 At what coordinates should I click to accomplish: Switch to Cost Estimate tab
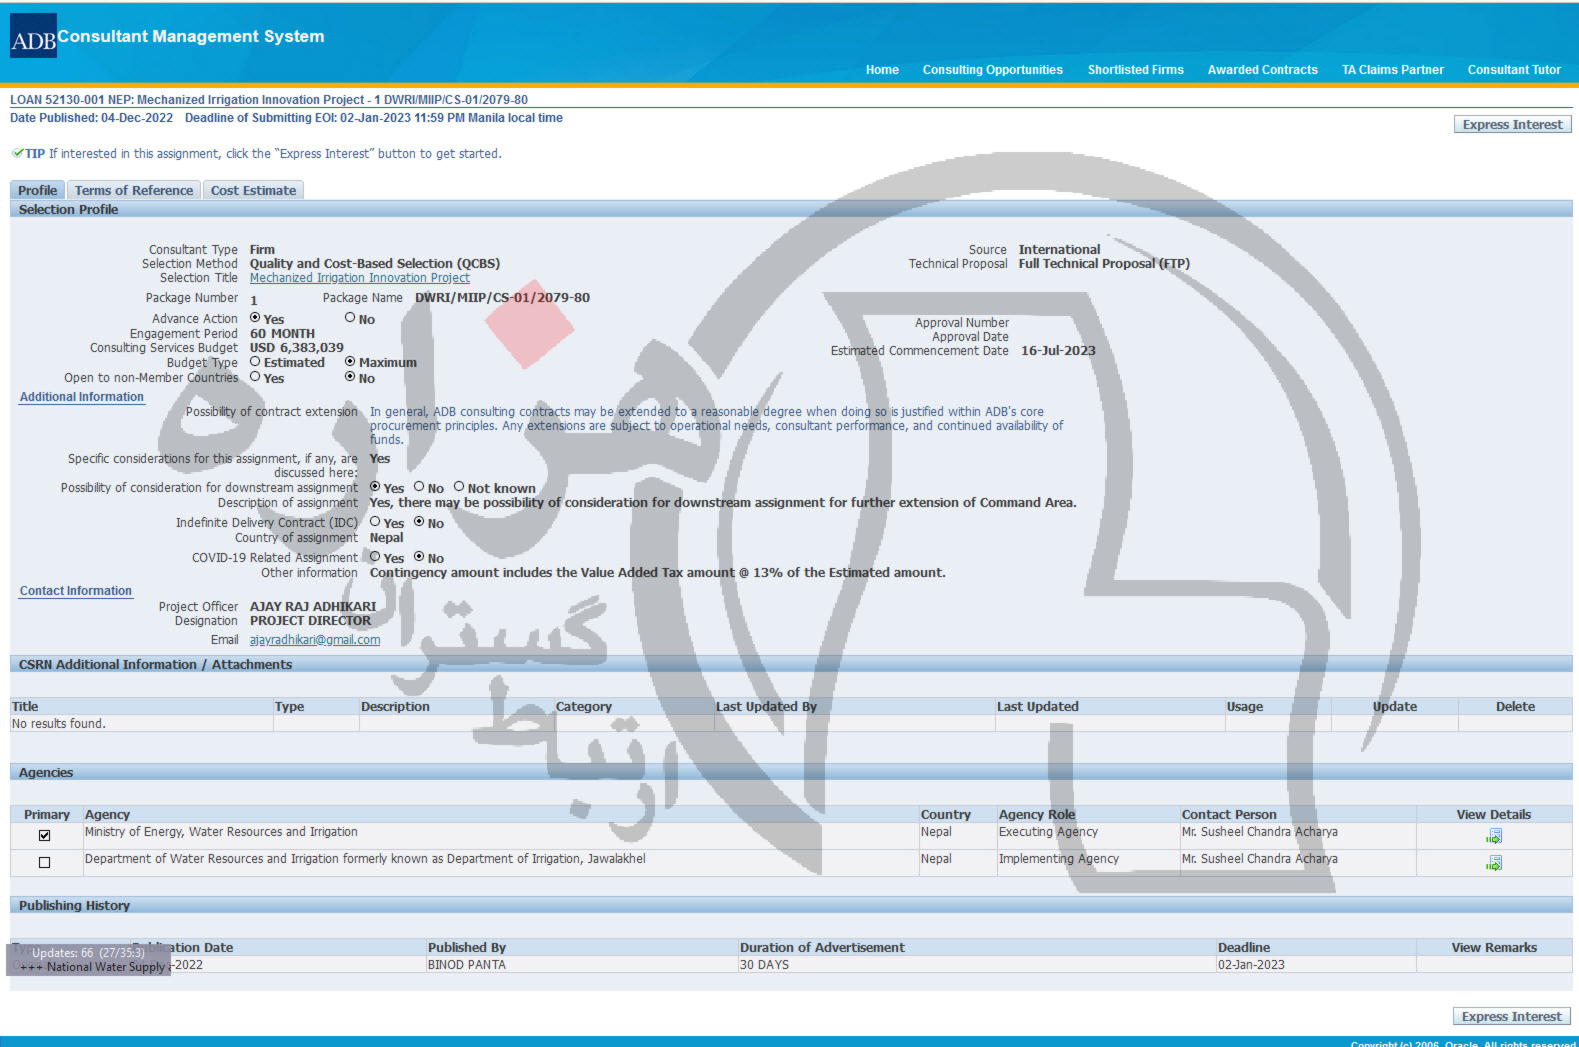click(253, 190)
